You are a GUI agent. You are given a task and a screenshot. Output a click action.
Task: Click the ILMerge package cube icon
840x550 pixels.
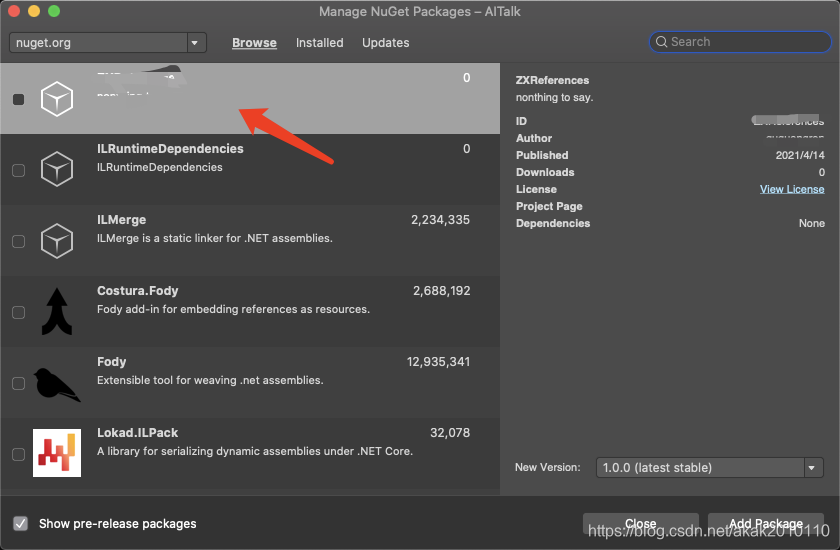tap(57, 240)
